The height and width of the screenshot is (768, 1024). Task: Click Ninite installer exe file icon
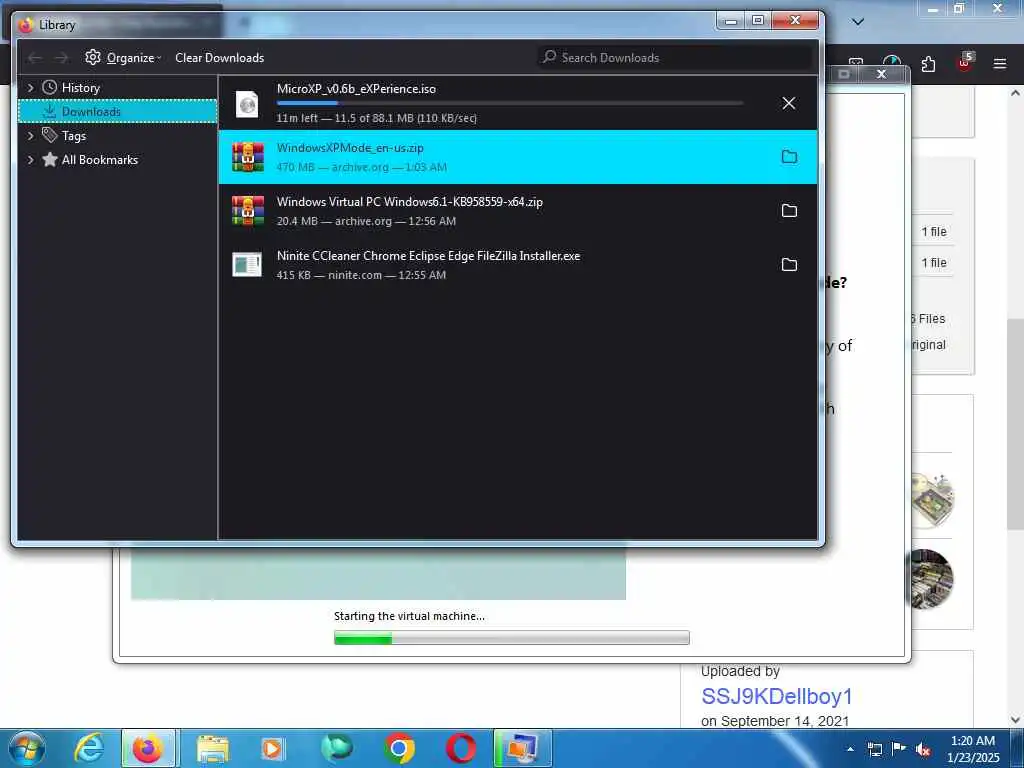(247, 264)
